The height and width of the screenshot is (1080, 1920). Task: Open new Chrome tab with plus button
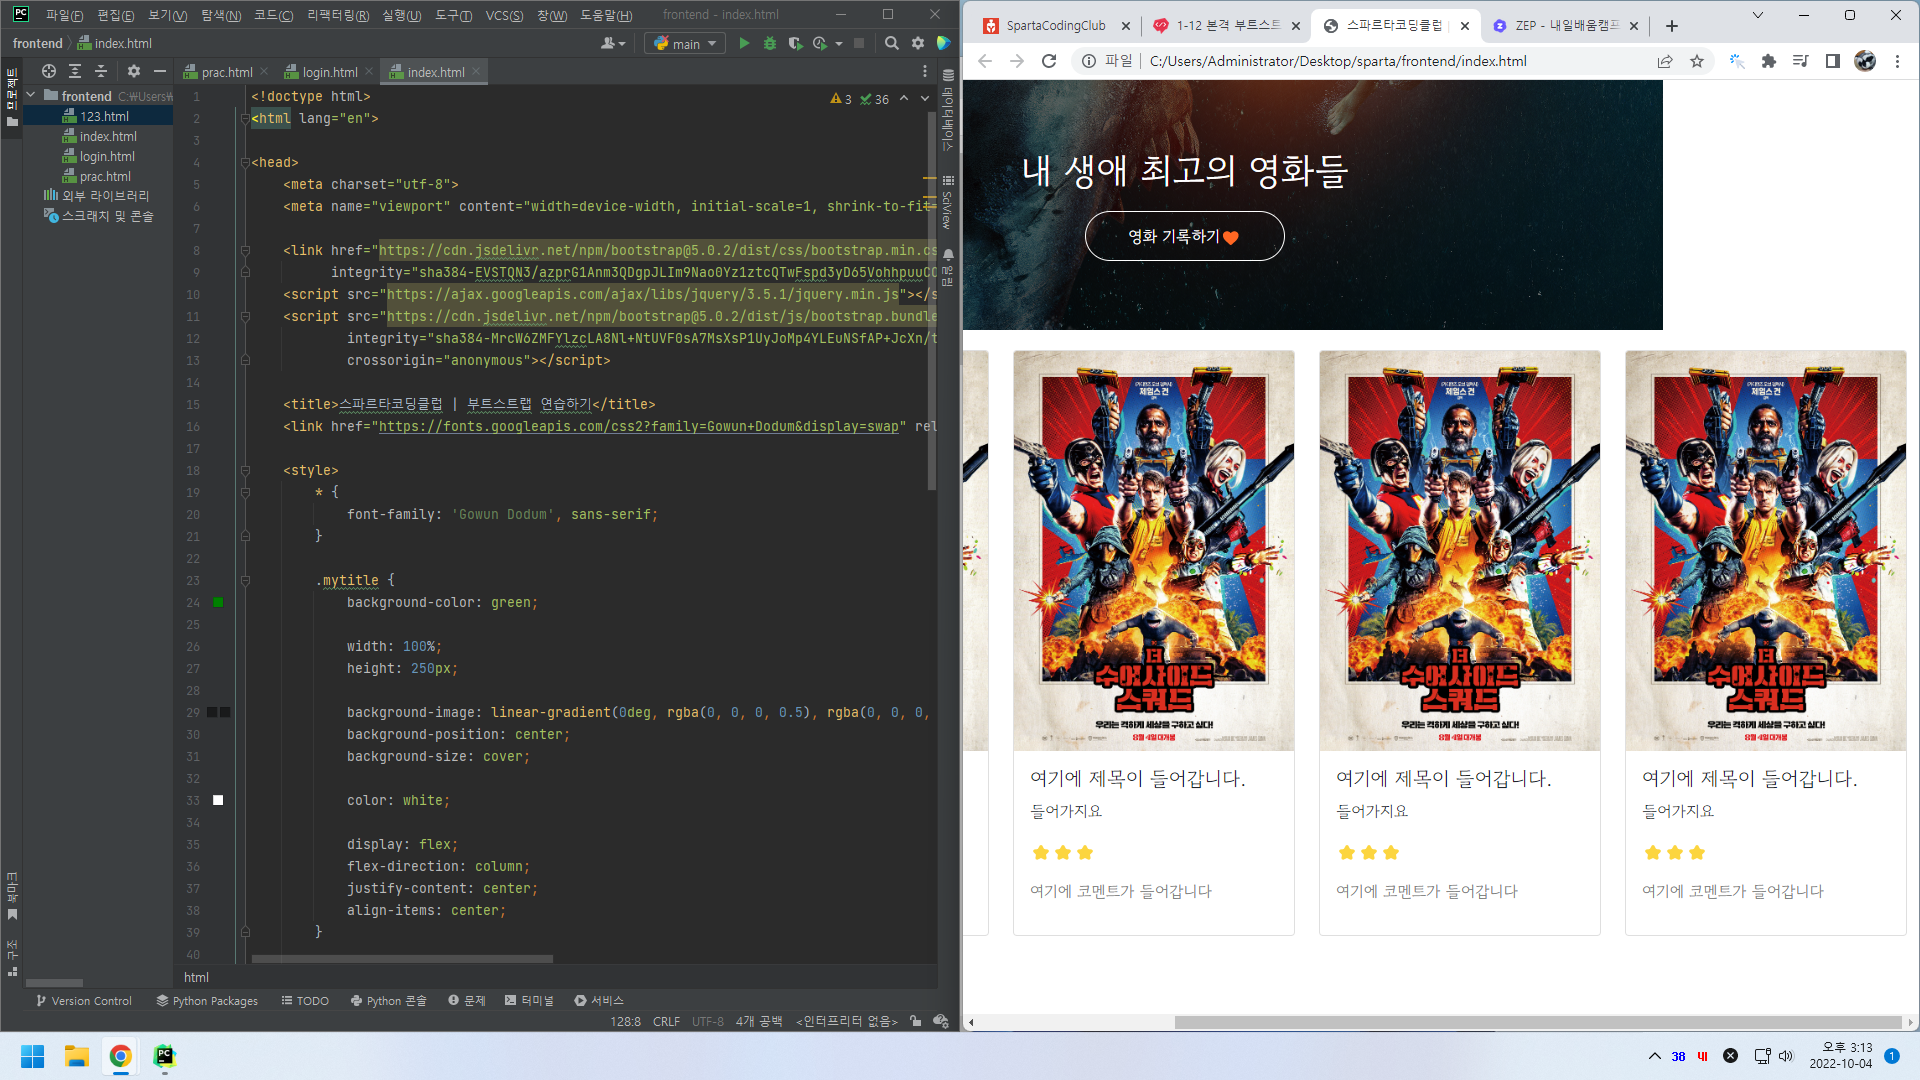pyautogui.click(x=1672, y=26)
